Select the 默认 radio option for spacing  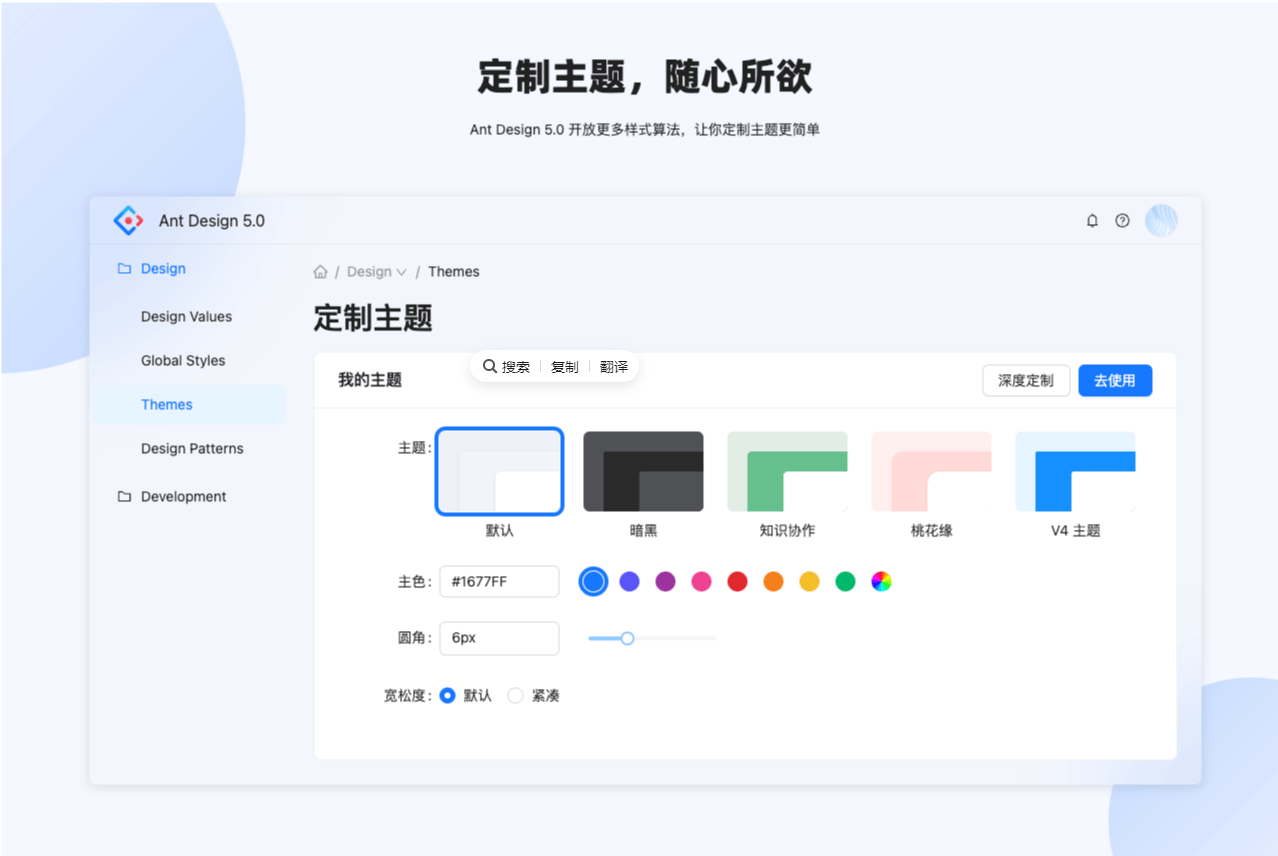pos(447,695)
